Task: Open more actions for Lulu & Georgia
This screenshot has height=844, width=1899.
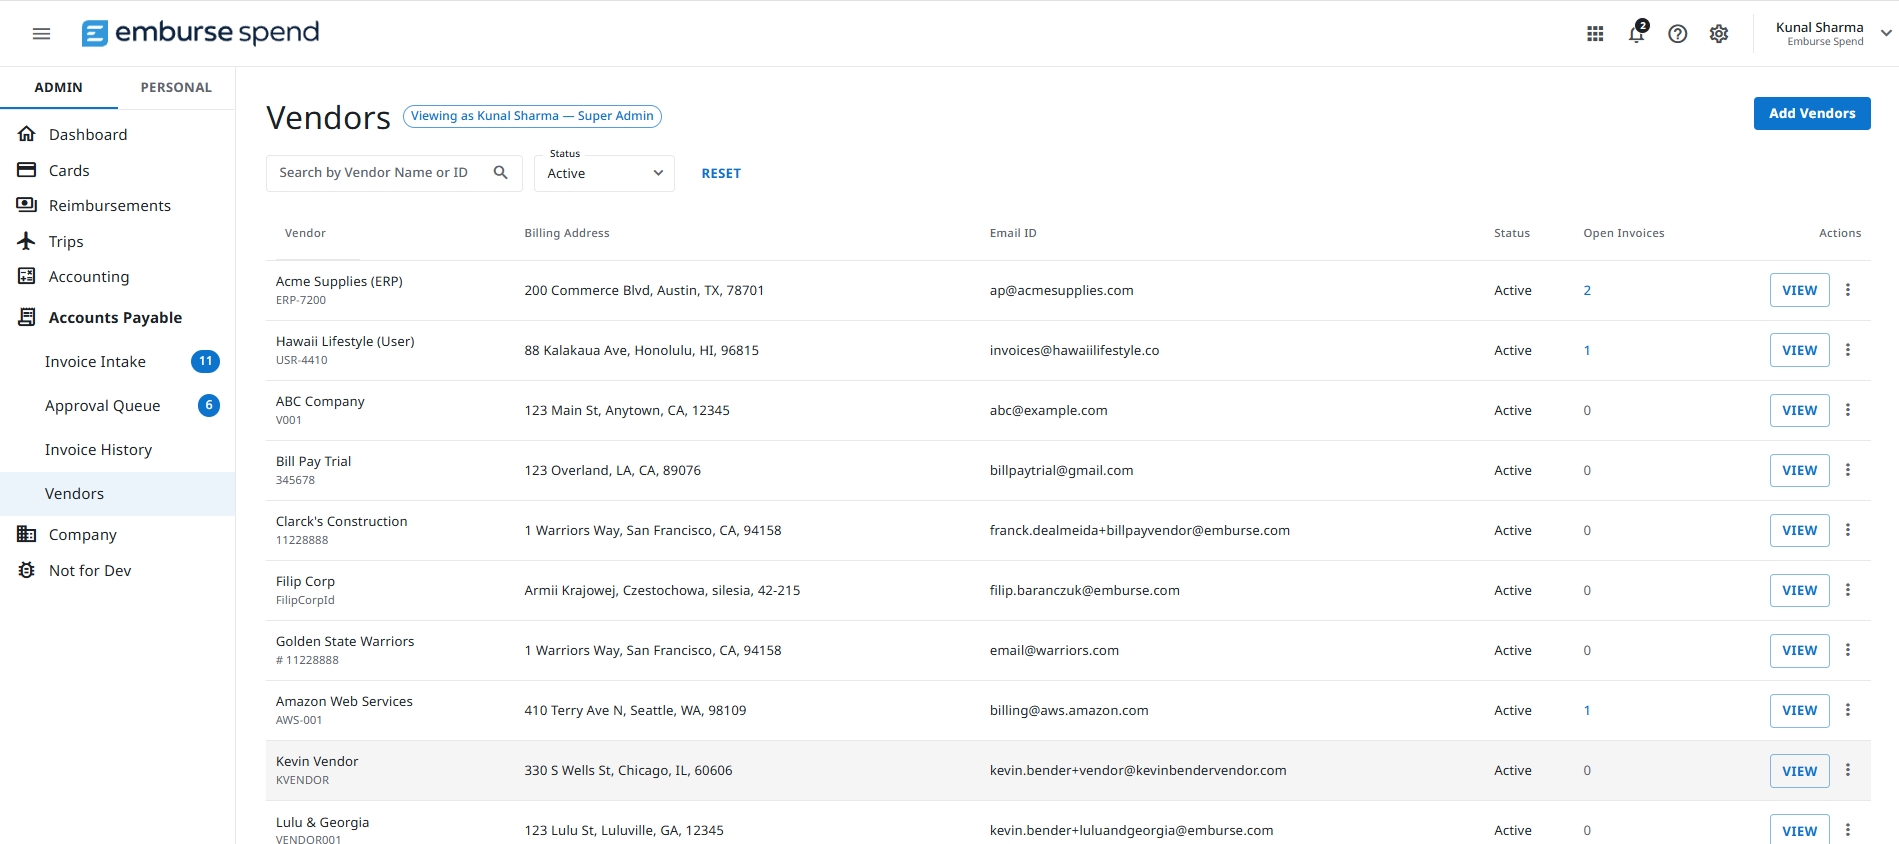Action: click(1847, 830)
